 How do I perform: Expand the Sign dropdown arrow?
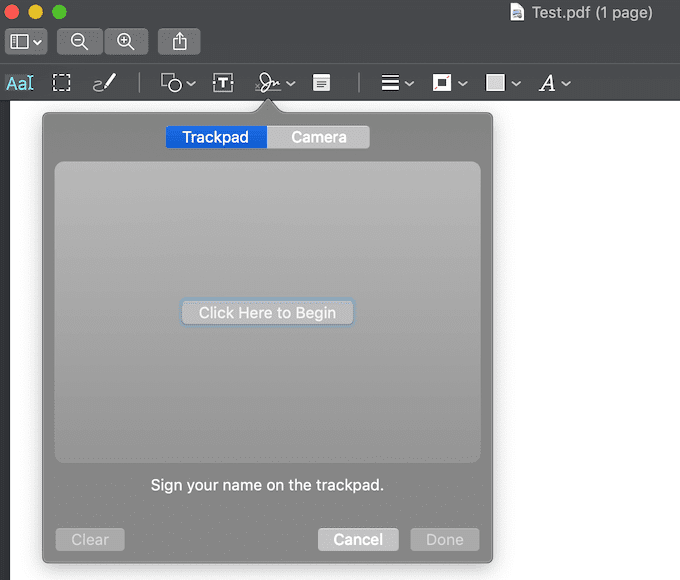(291, 83)
